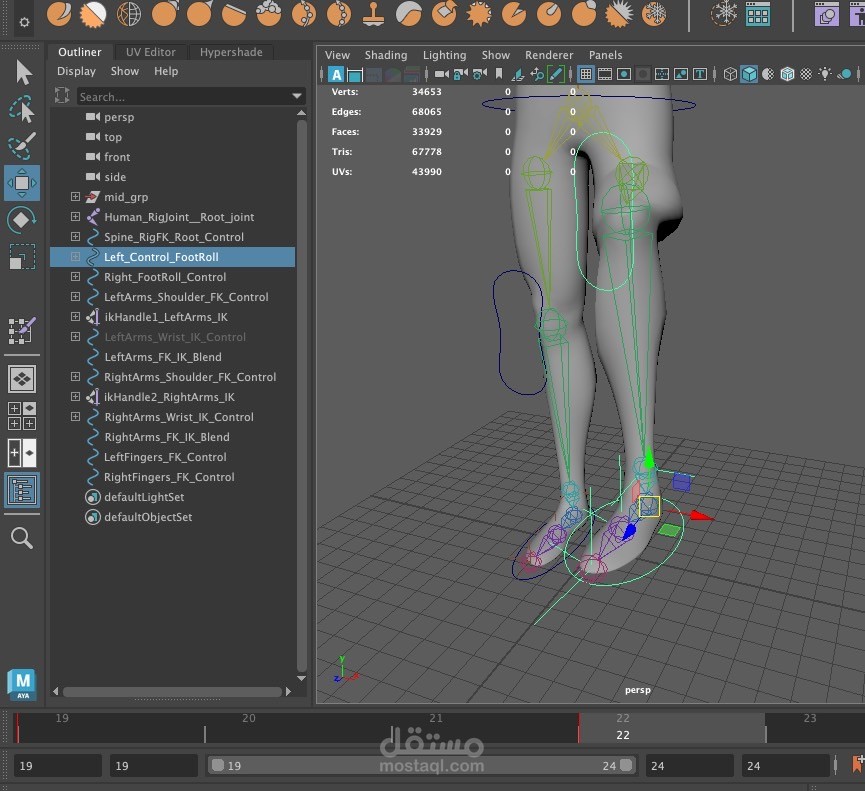
Task: Activate the Move tool
Action: click(x=22, y=183)
